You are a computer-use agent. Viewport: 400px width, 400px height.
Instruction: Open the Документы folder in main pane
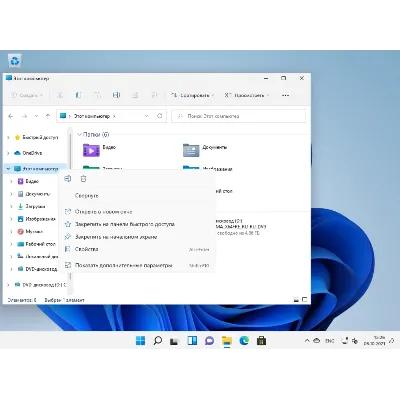point(205,150)
